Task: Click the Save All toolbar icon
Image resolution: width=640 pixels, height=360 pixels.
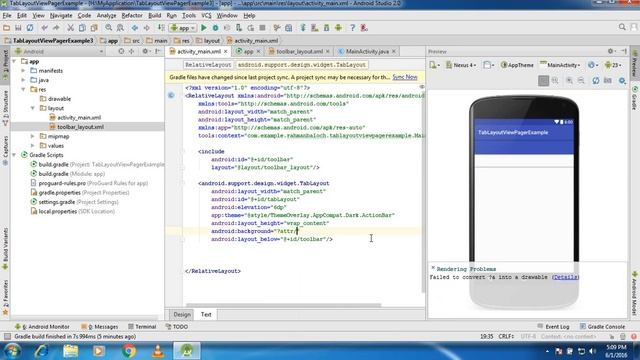Action: pos(18,28)
